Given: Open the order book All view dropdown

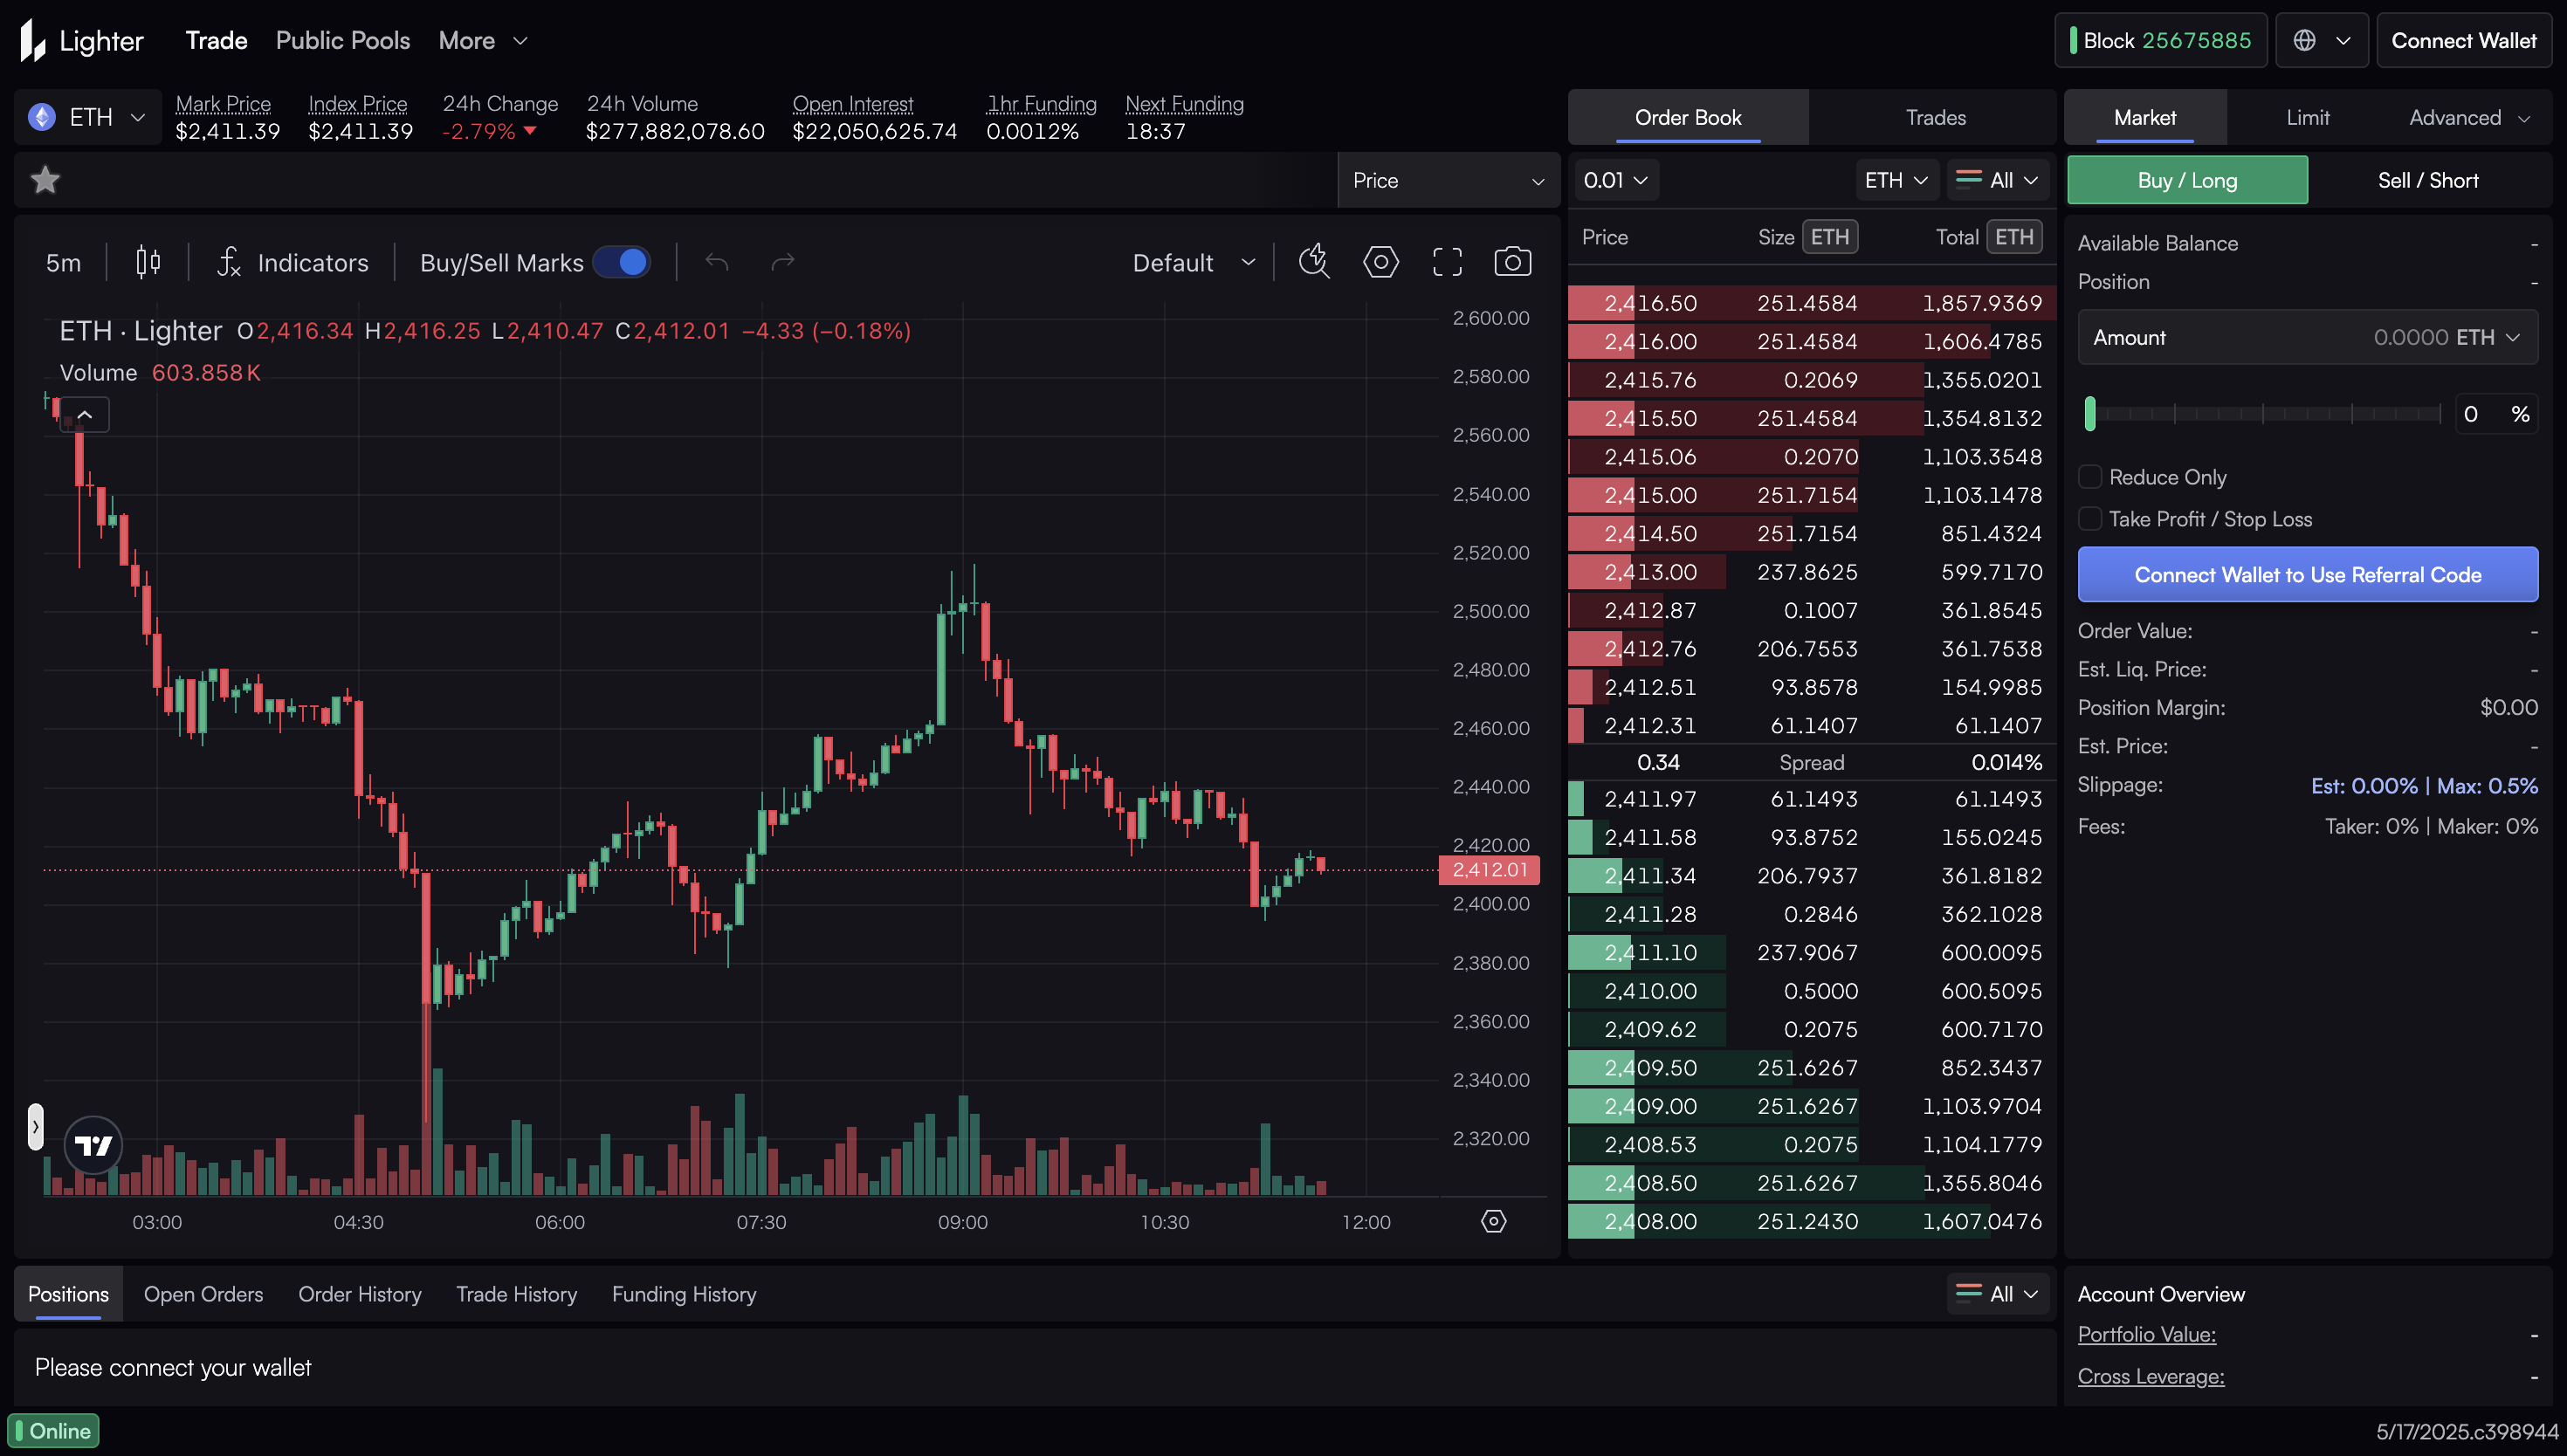Looking at the screenshot, I should pos(1996,180).
